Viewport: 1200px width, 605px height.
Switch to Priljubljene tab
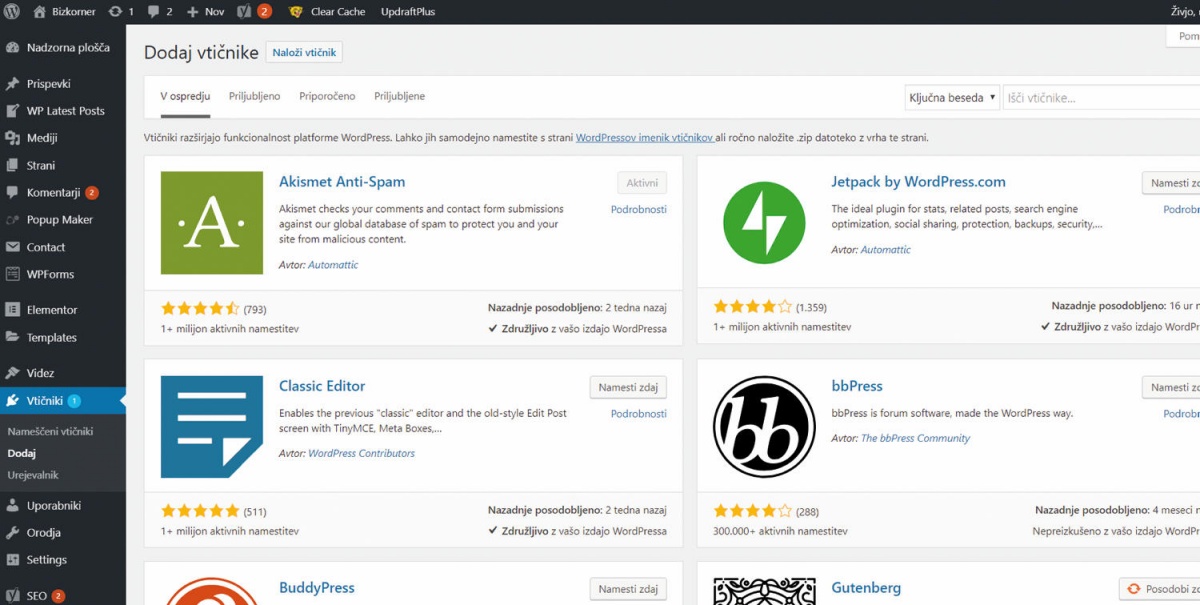[x=400, y=96]
